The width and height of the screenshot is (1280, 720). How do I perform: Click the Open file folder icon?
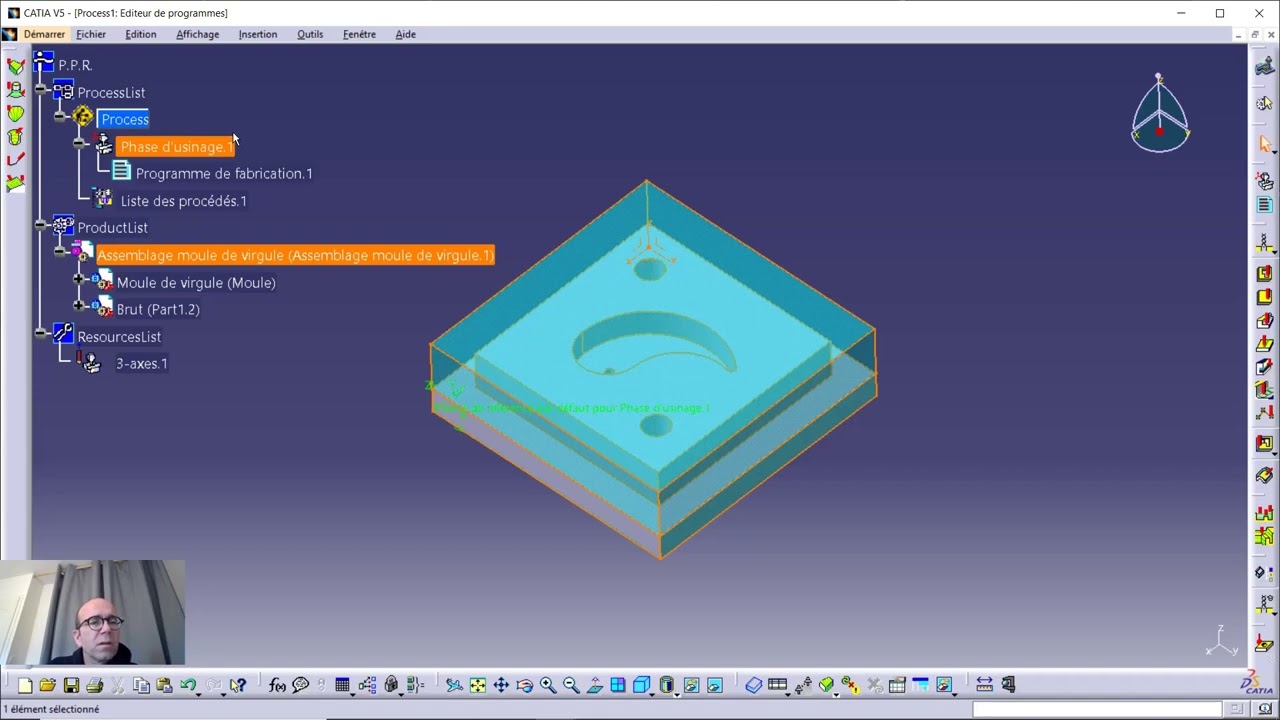pos(47,685)
